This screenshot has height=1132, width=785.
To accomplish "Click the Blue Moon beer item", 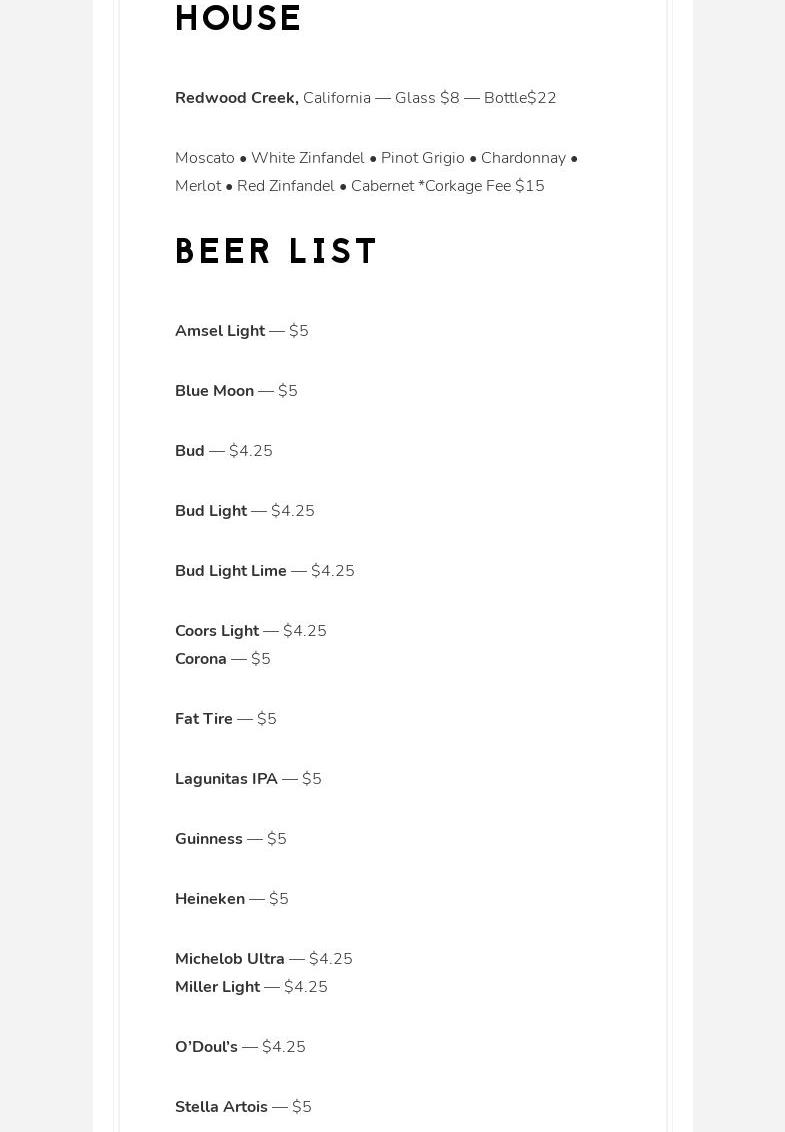I will [x=214, y=391].
